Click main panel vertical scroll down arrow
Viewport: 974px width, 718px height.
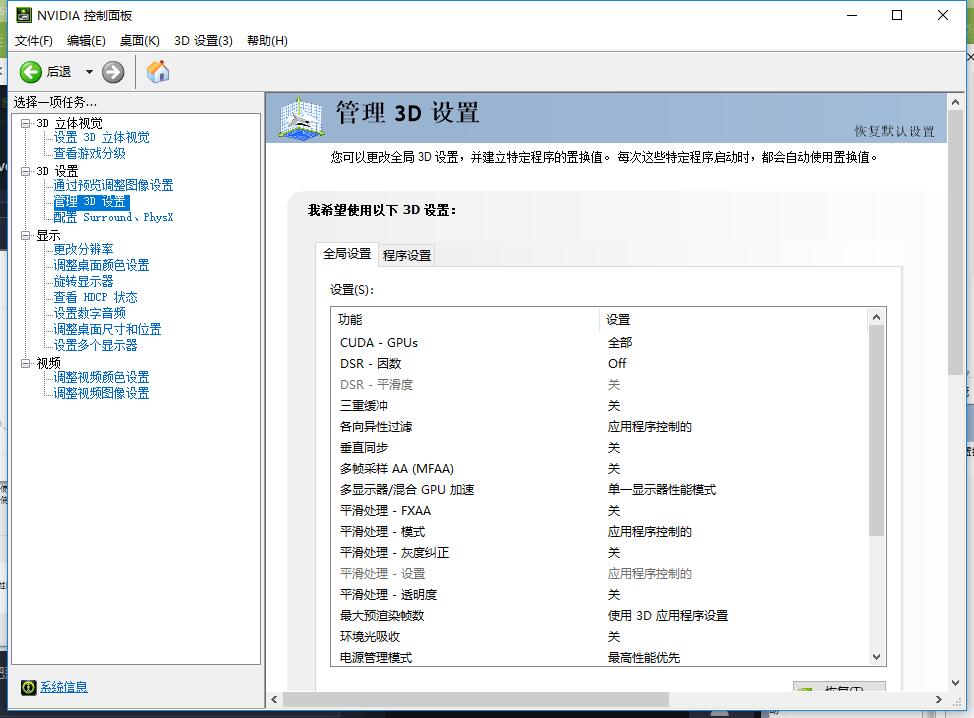point(955,683)
